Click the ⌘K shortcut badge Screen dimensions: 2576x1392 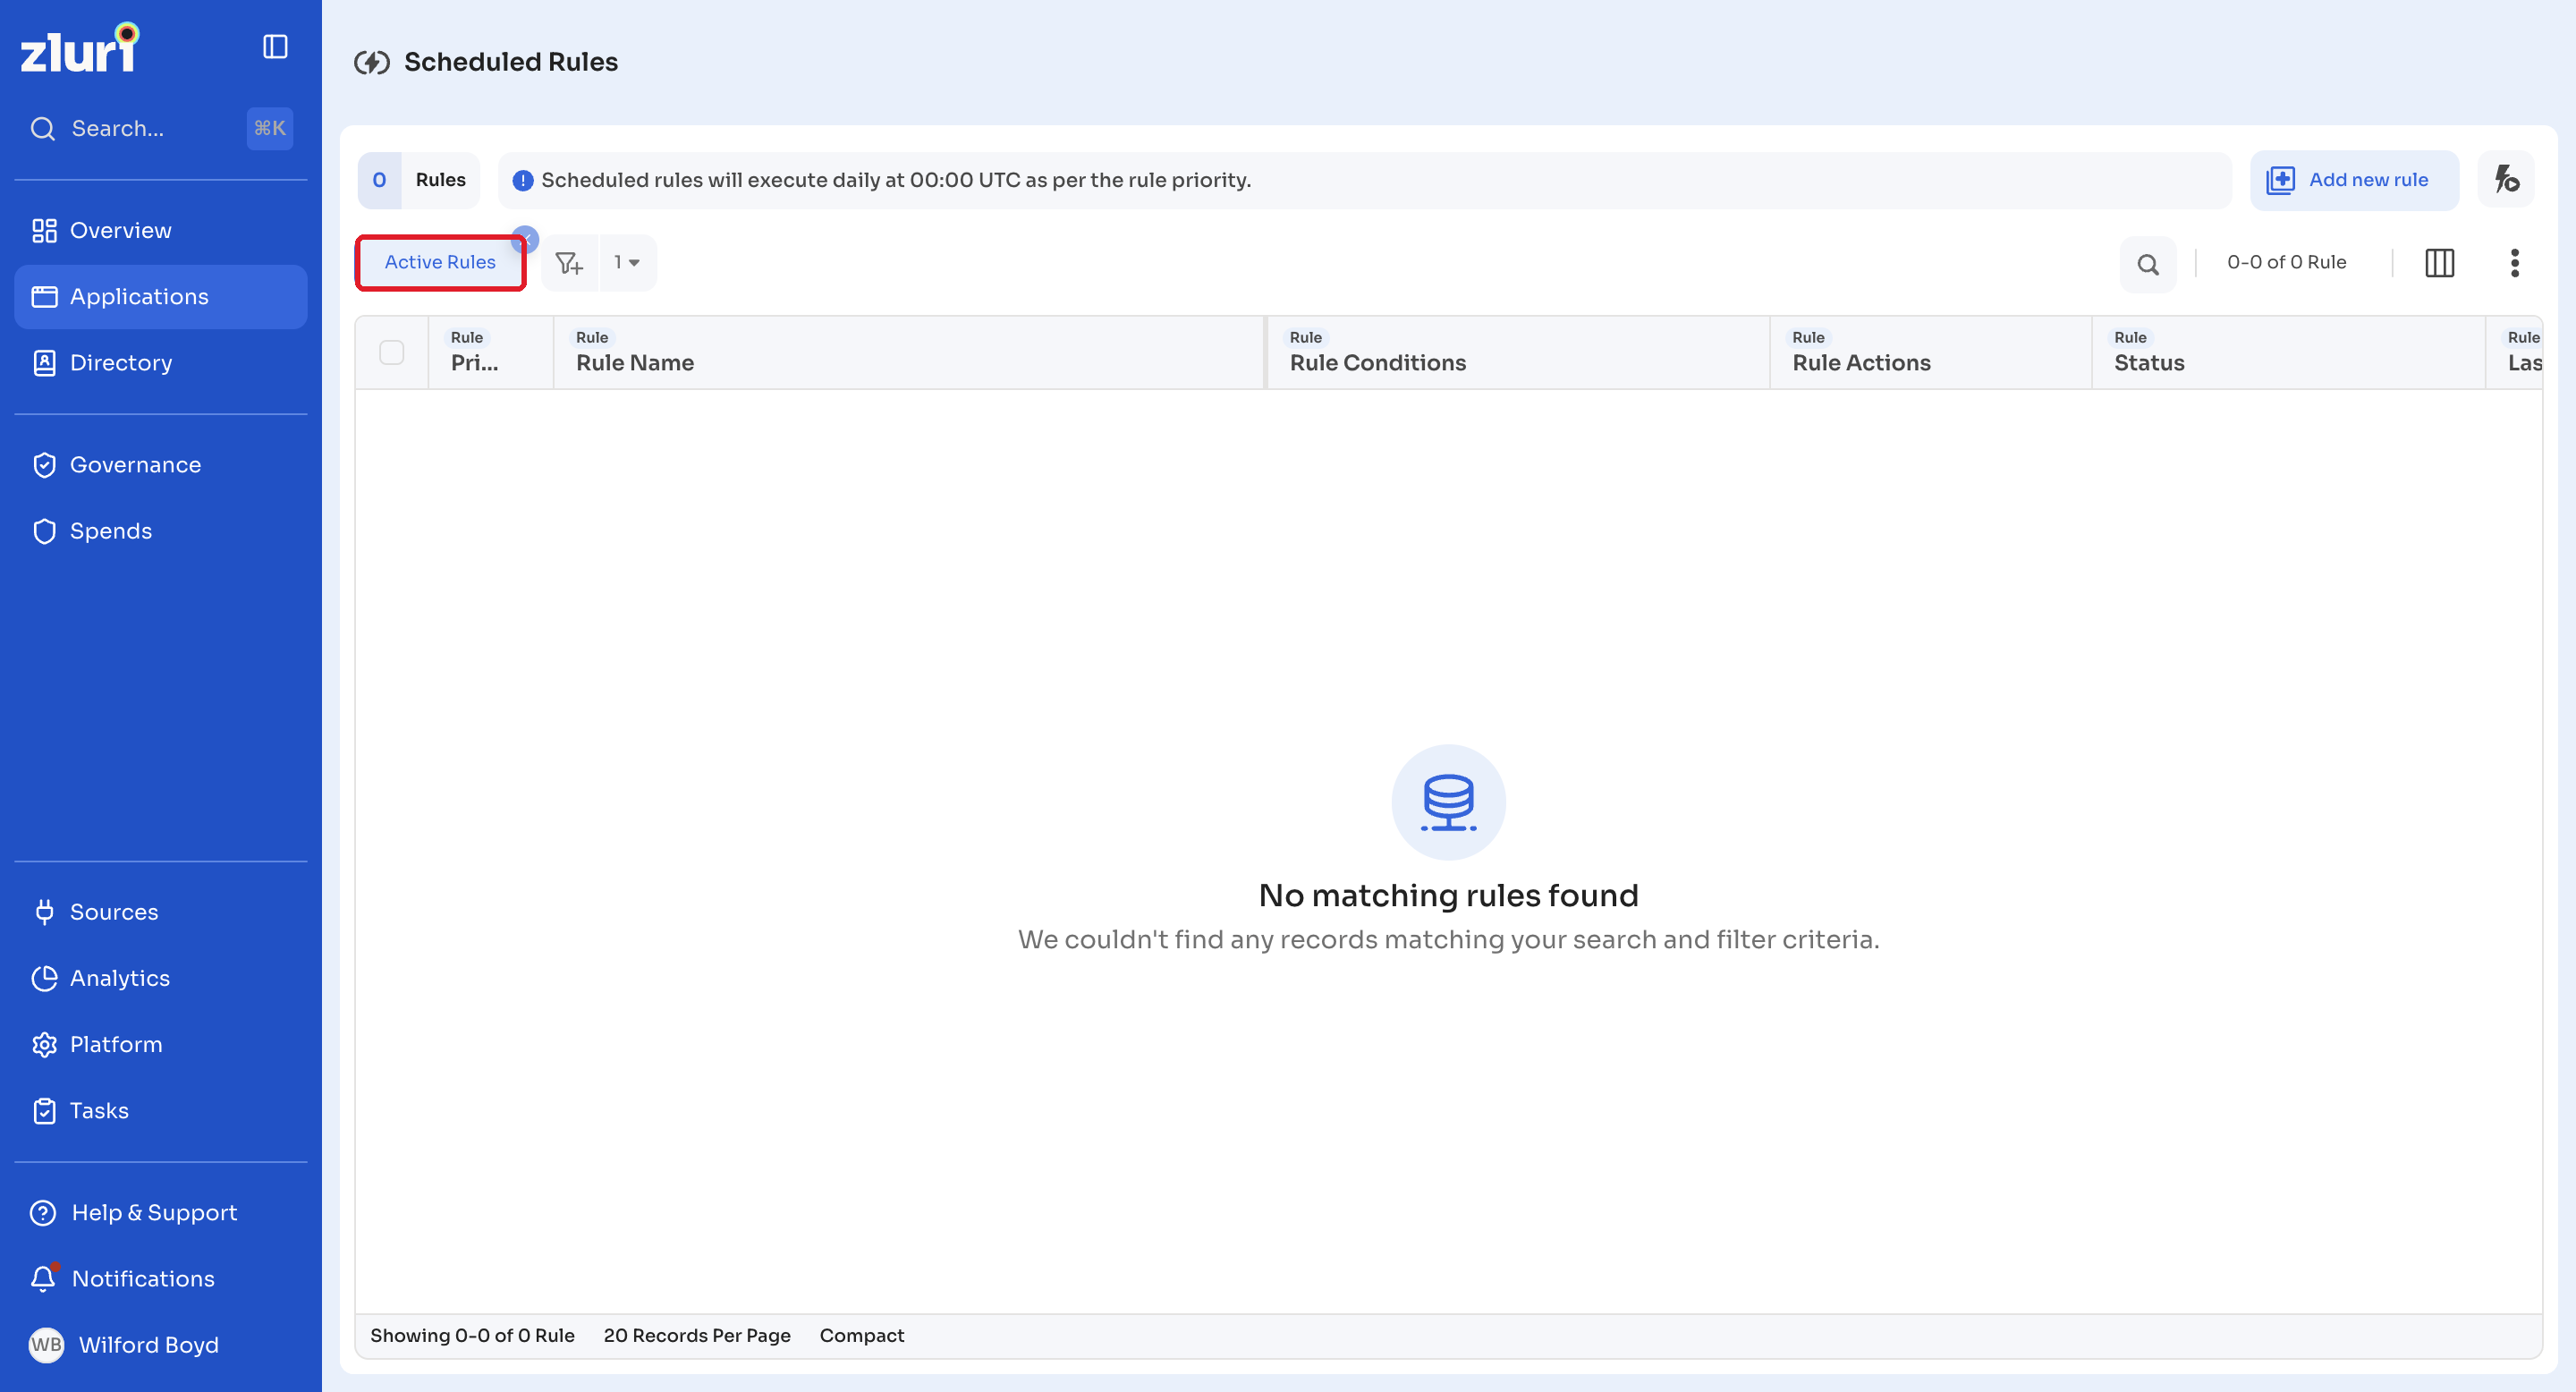(269, 128)
